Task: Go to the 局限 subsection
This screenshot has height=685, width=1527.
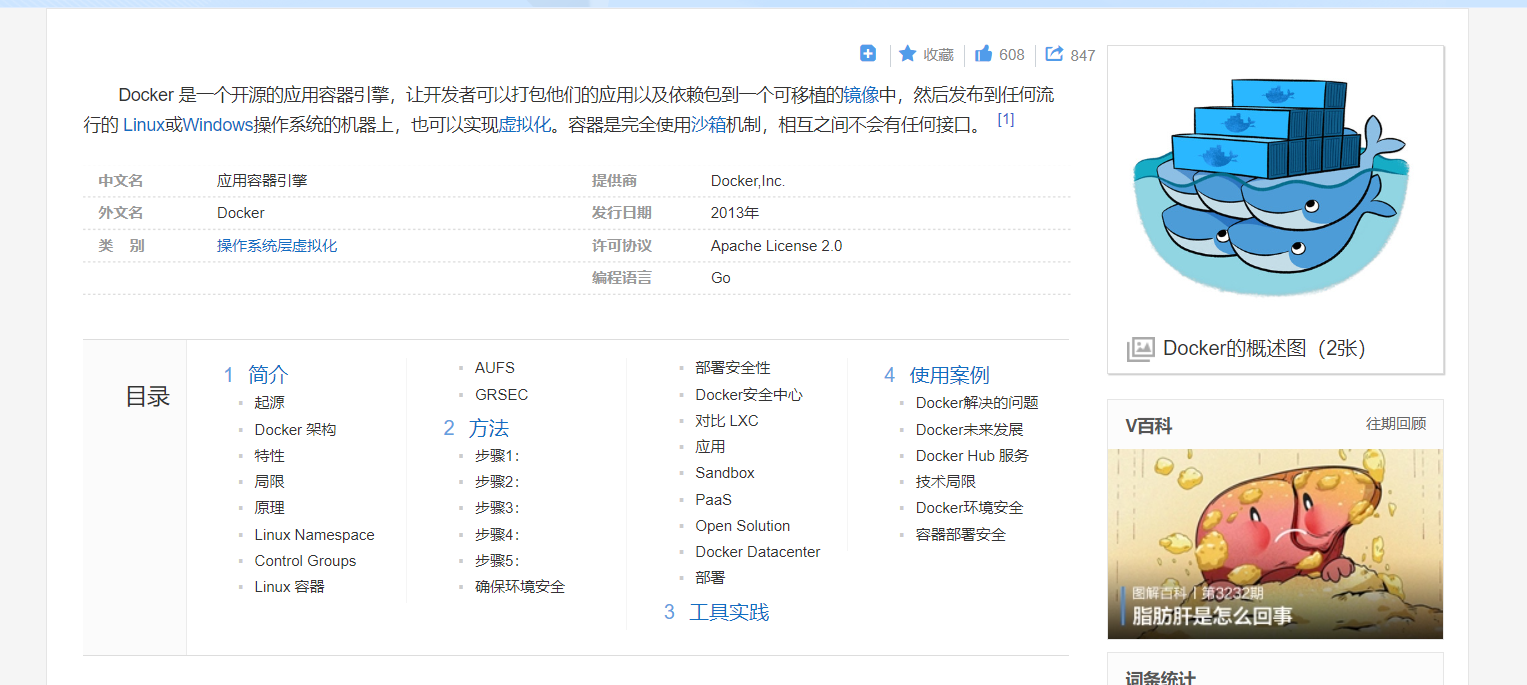Action: tap(270, 481)
